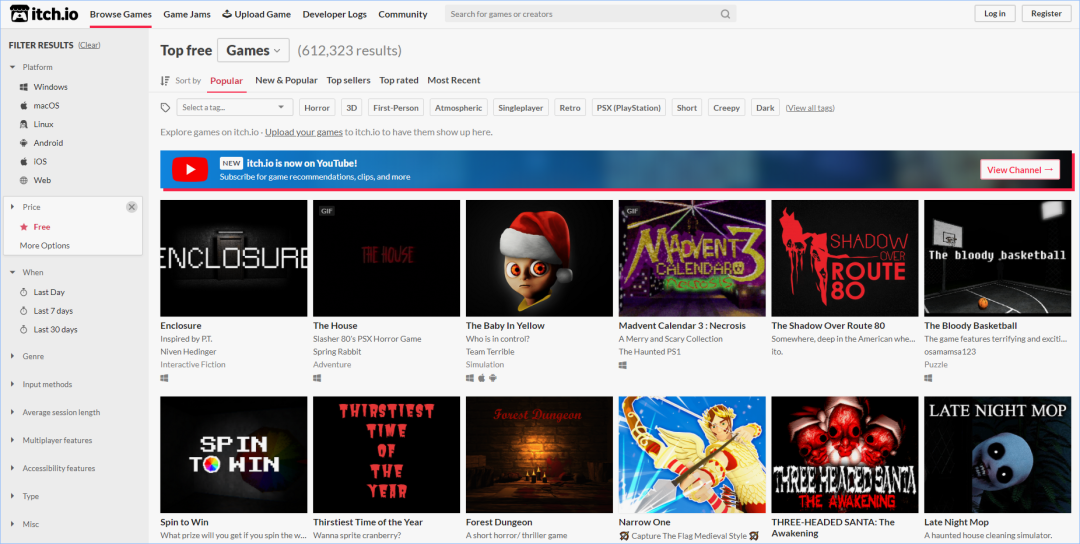Sort by Top rated

[399, 80]
